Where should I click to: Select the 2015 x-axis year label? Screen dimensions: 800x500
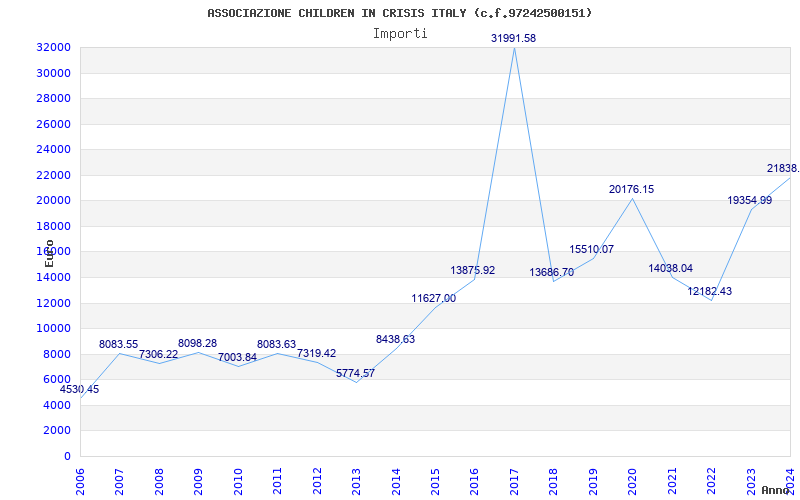[x=435, y=482]
